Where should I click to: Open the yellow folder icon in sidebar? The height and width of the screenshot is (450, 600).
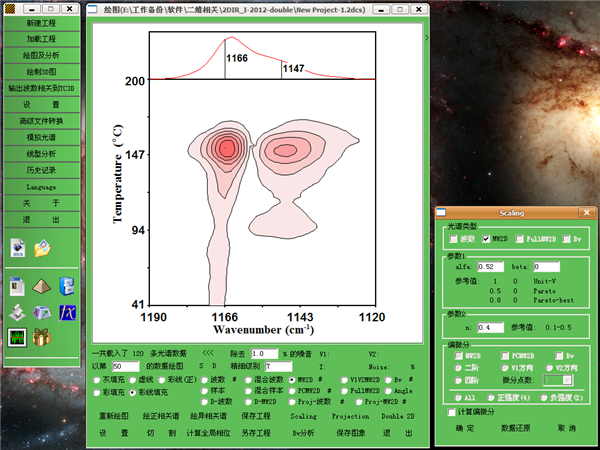[42, 248]
